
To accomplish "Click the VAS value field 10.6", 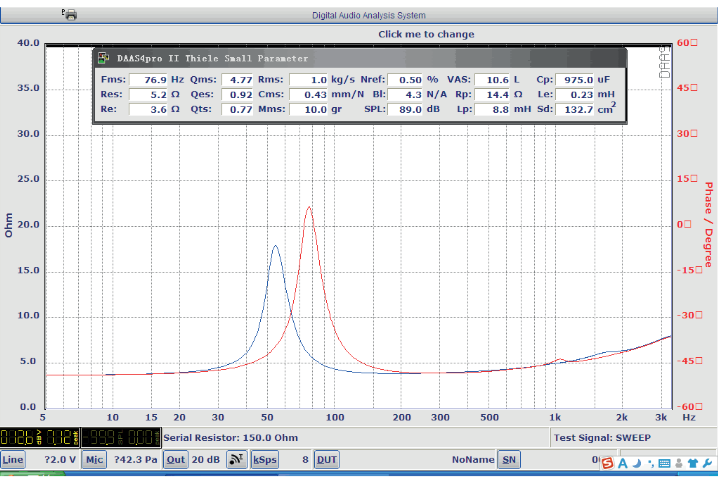I will tap(492, 80).
